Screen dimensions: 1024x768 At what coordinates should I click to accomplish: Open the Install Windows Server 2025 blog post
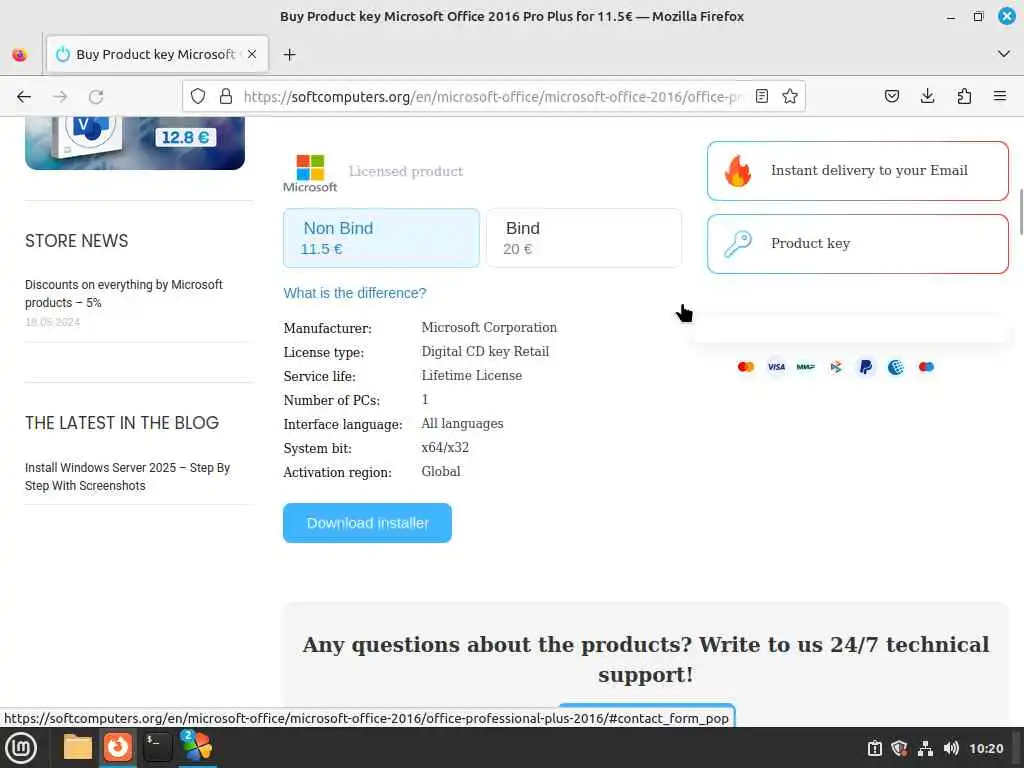pos(127,477)
